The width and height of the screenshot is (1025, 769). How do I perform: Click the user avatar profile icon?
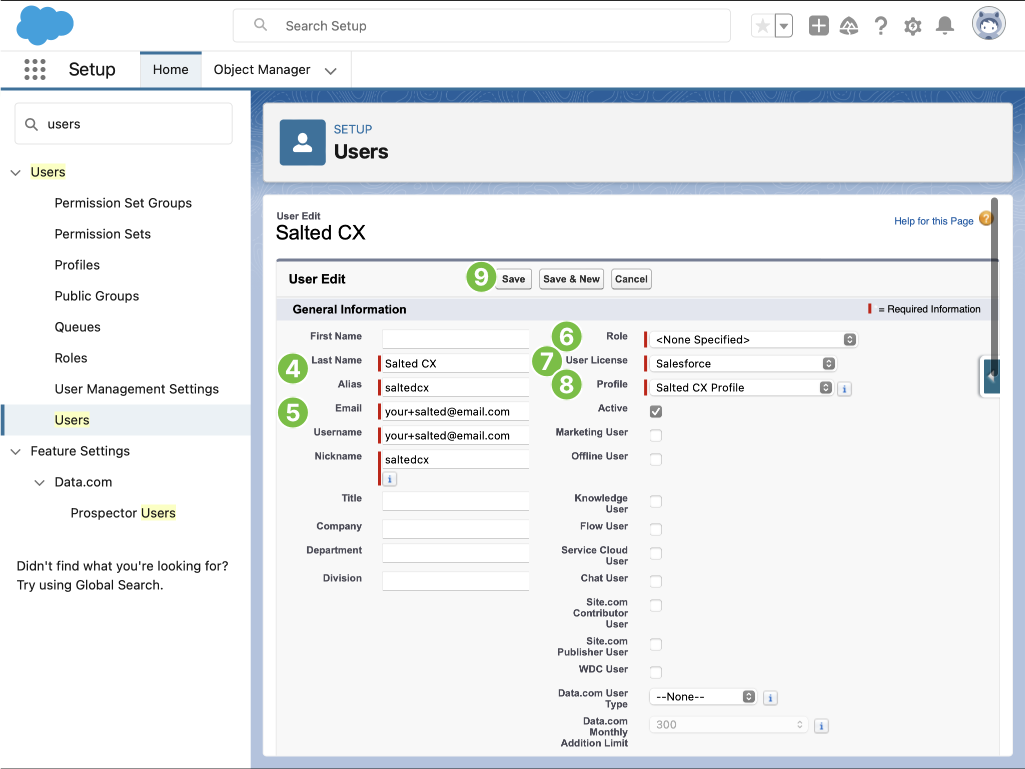(x=988, y=25)
